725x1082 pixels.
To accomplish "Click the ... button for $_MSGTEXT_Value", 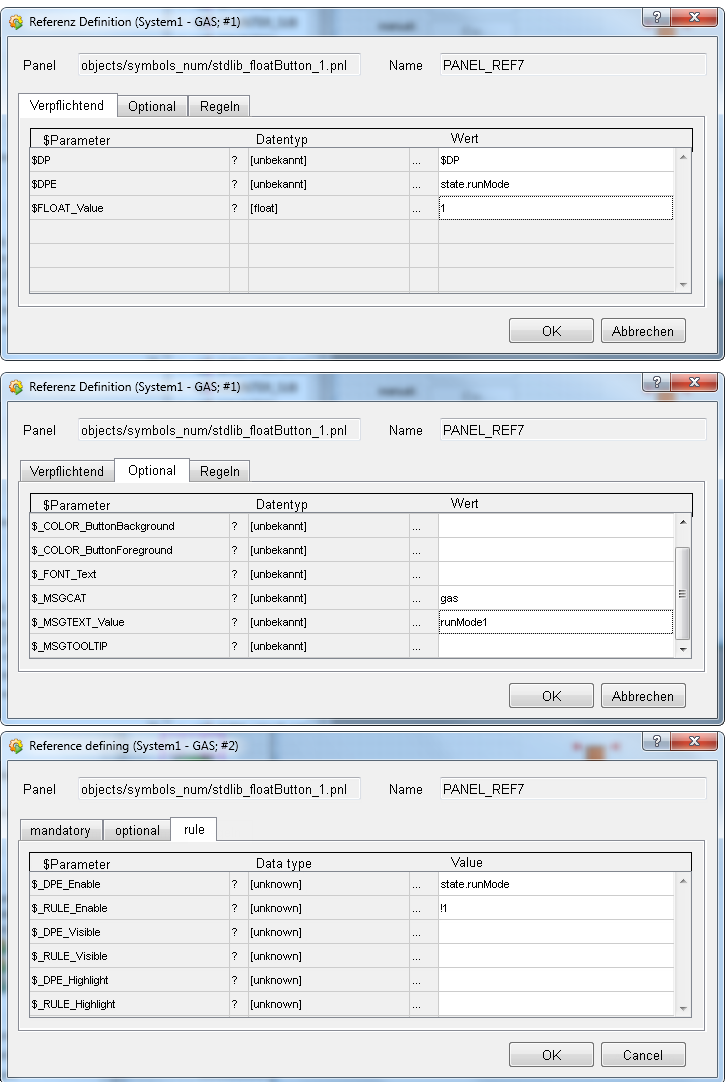I will (424, 622).
